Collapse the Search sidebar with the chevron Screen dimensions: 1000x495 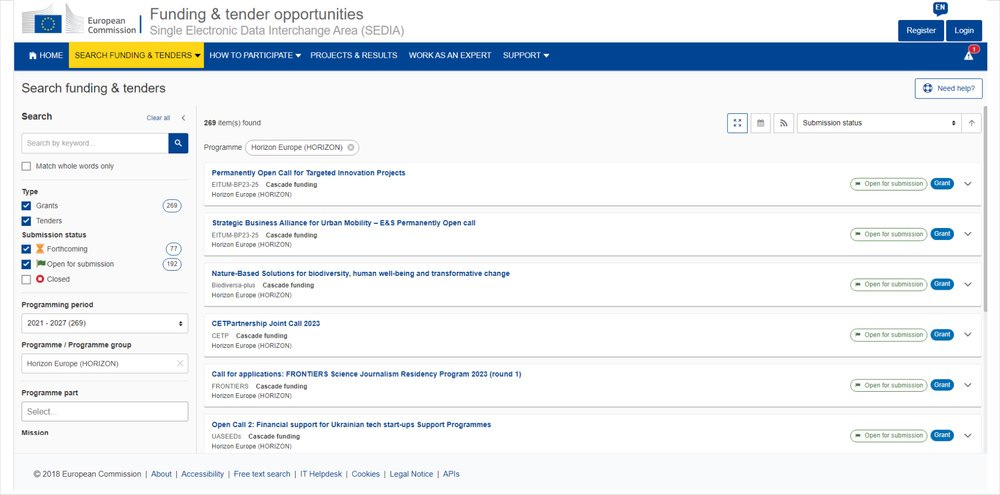click(x=184, y=118)
